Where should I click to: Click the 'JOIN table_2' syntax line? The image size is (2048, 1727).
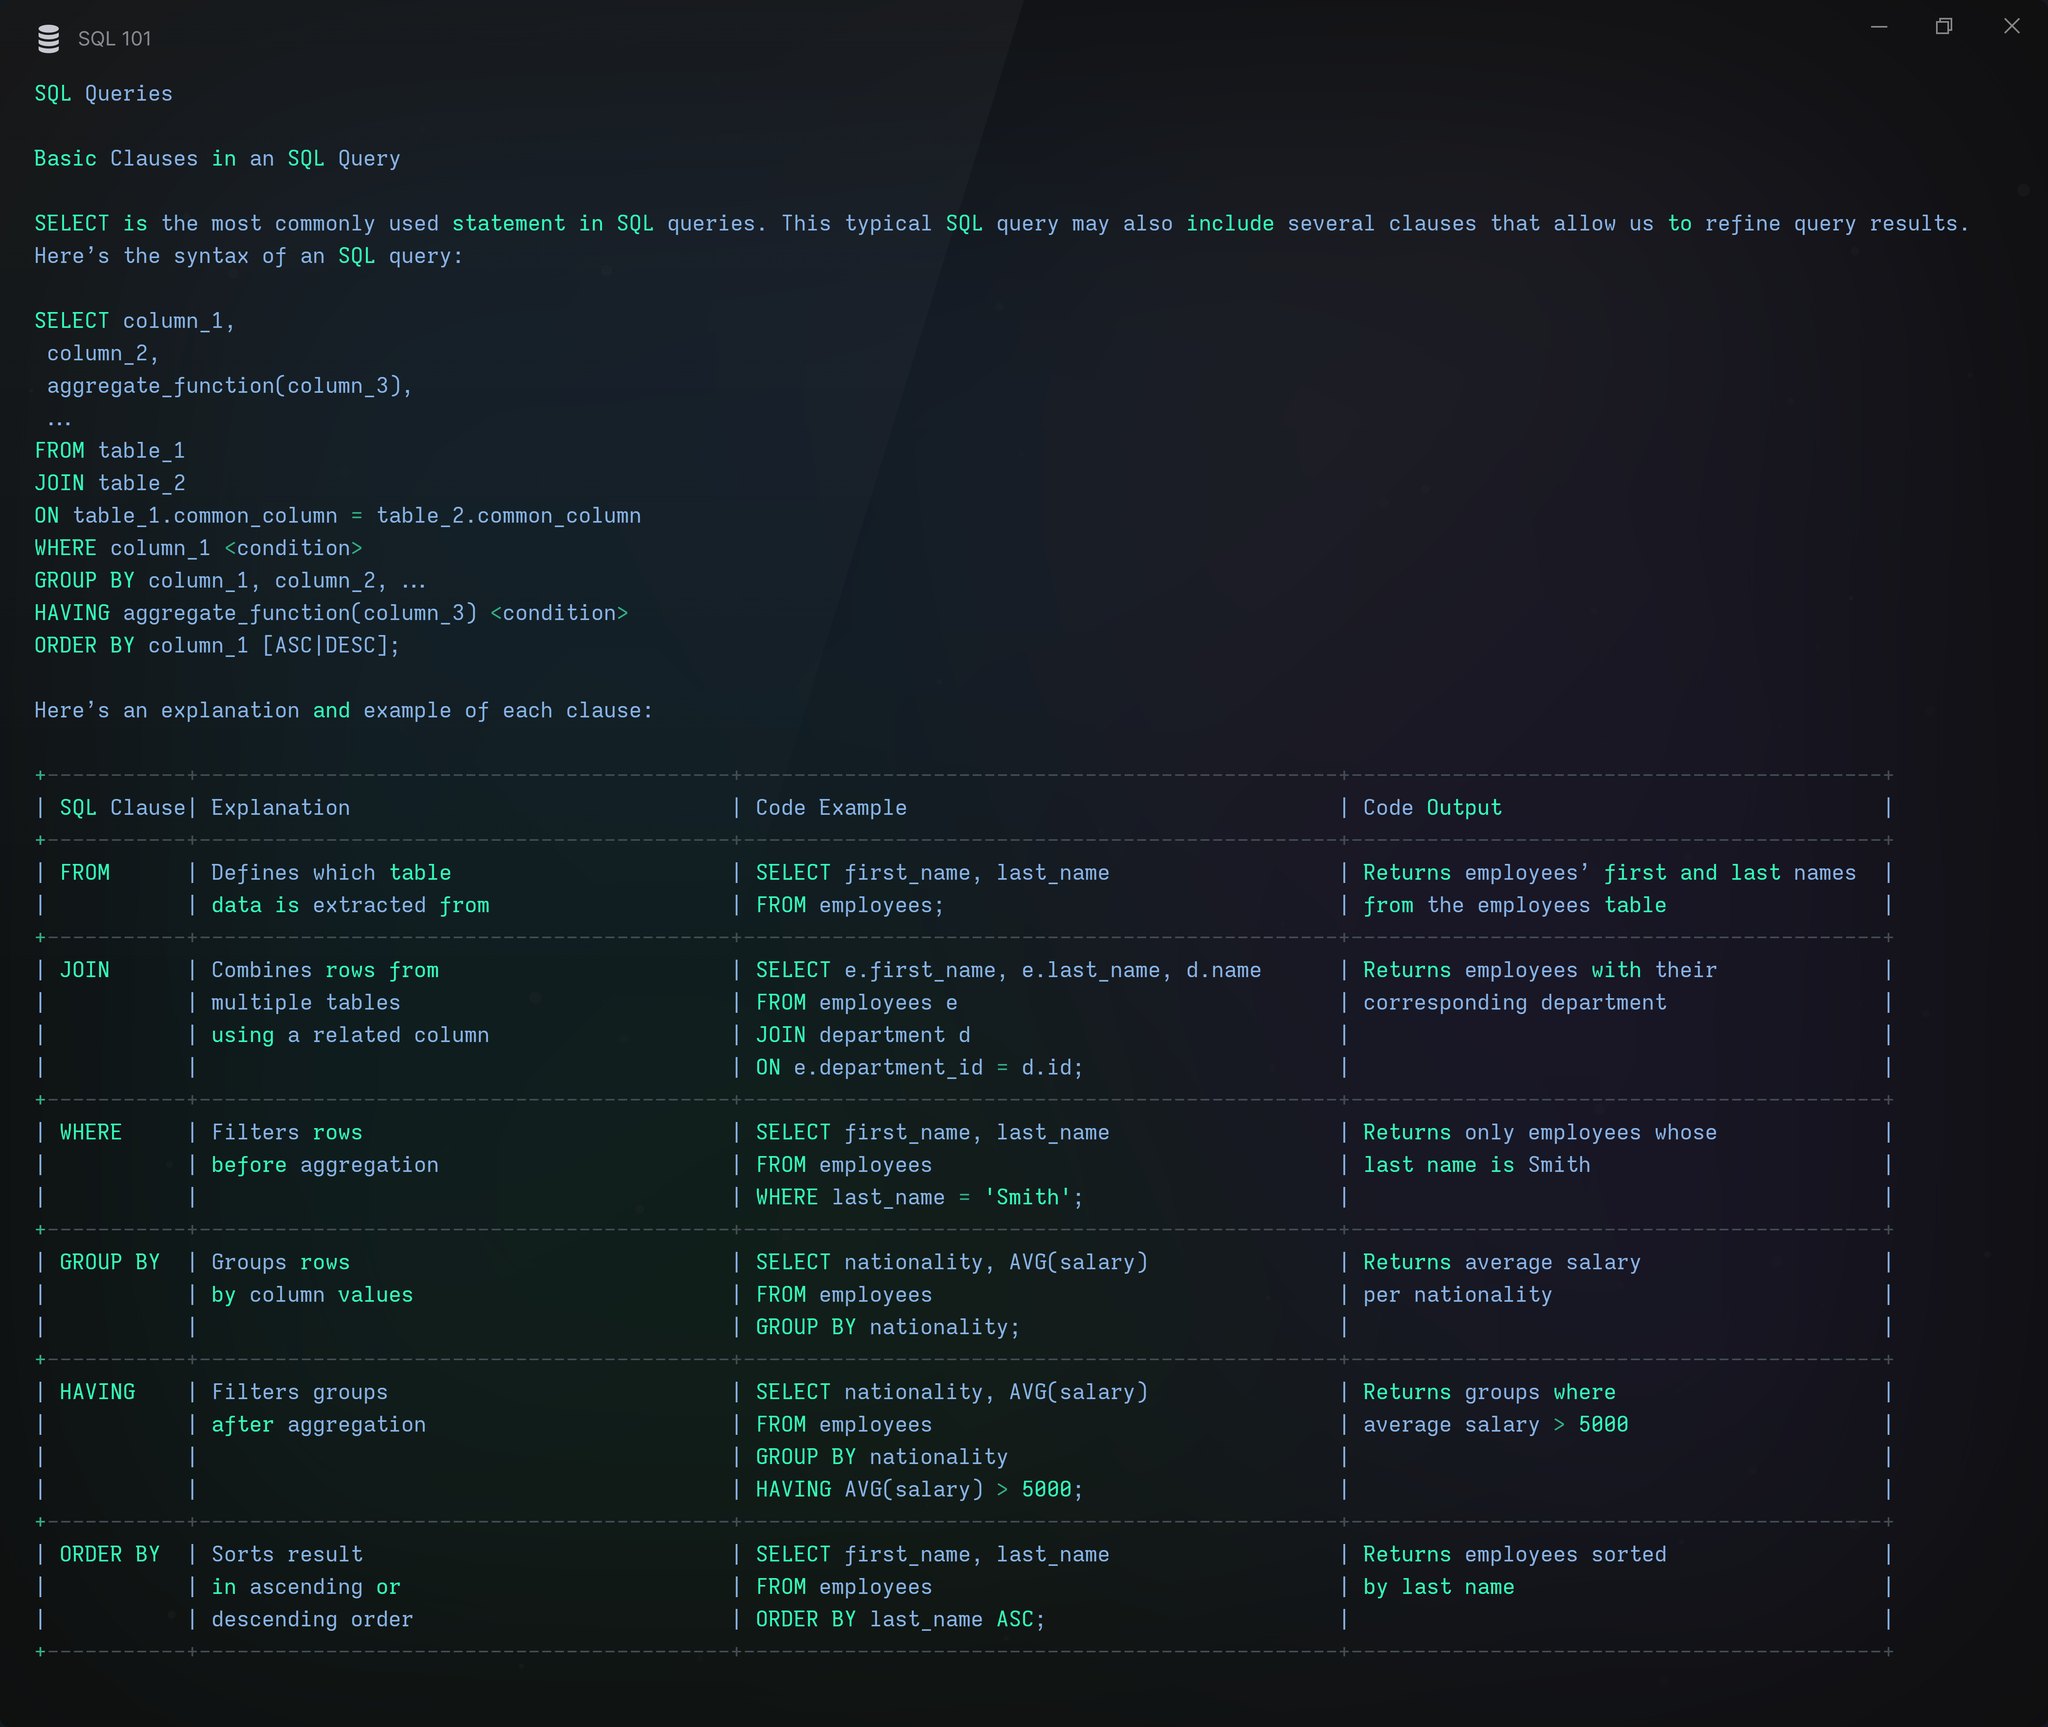click(x=110, y=483)
